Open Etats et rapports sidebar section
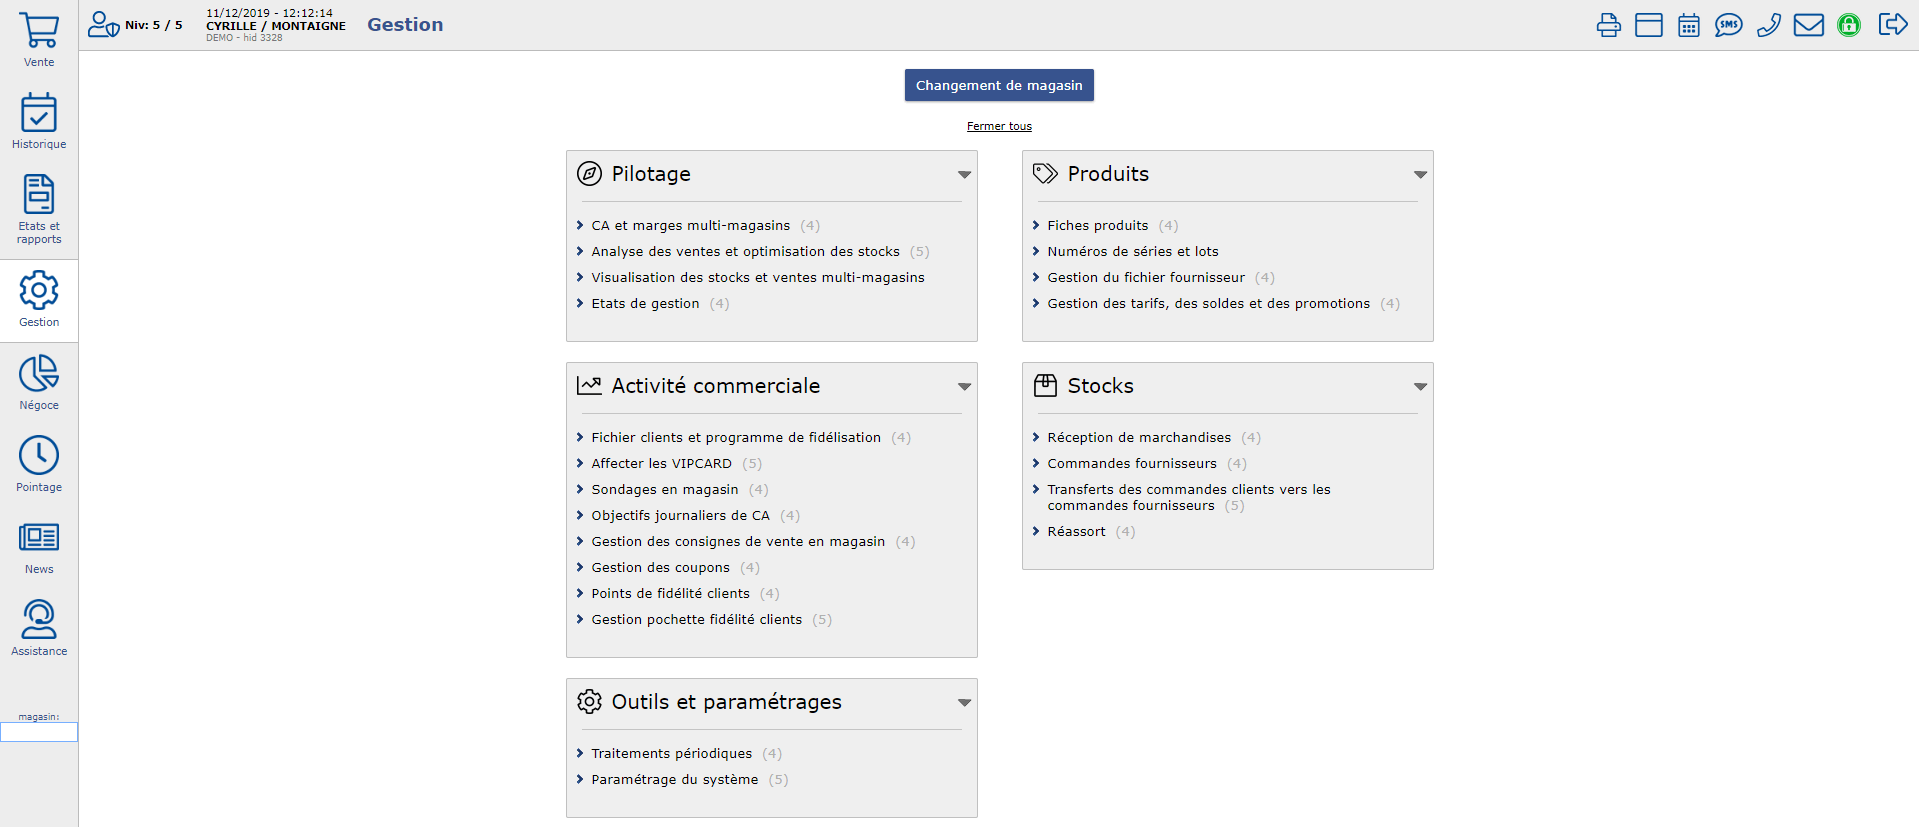This screenshot has width=1919, height=827. pyautogui.click(x=39, y=208)
